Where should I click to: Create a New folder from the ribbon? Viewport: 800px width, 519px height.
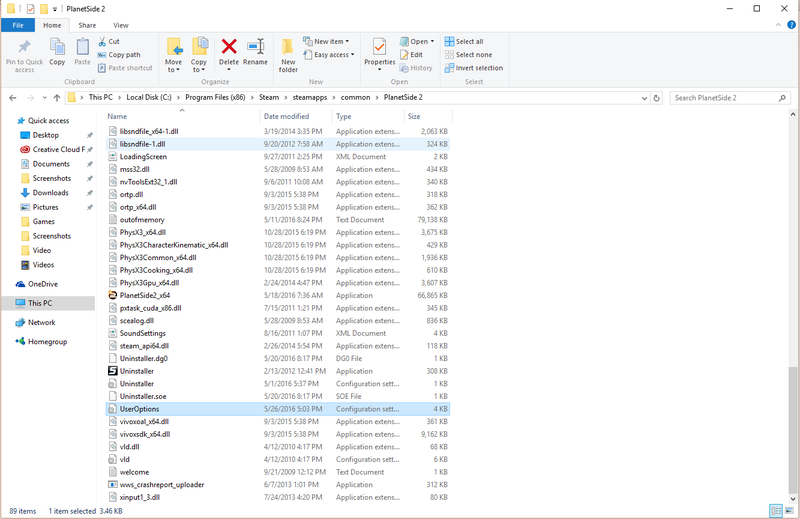[288, 55]
